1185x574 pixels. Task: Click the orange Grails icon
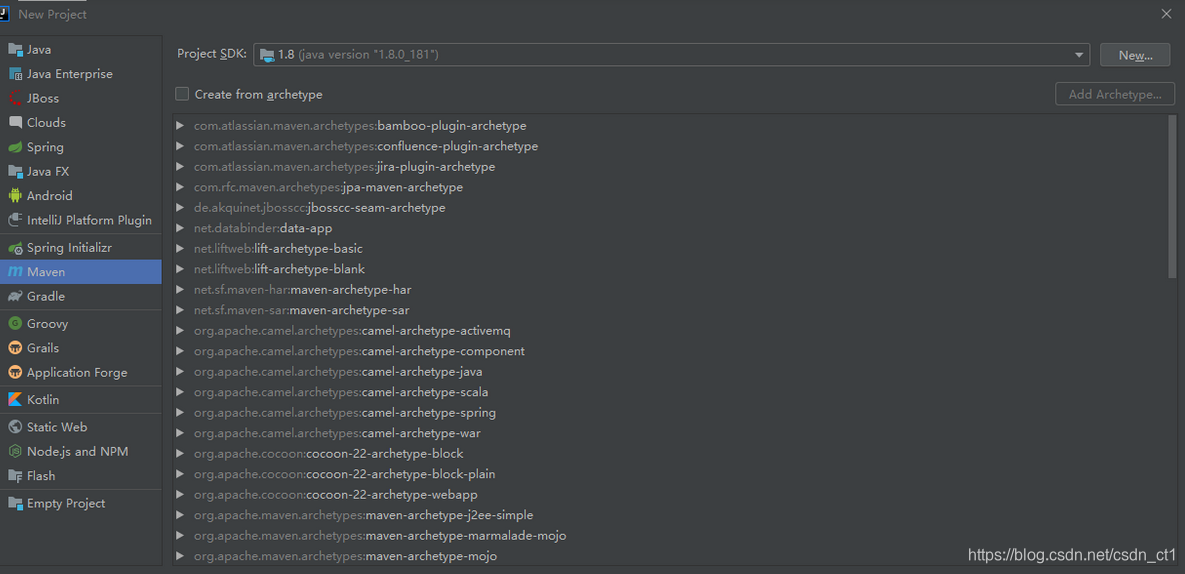[x=15, y=348]
